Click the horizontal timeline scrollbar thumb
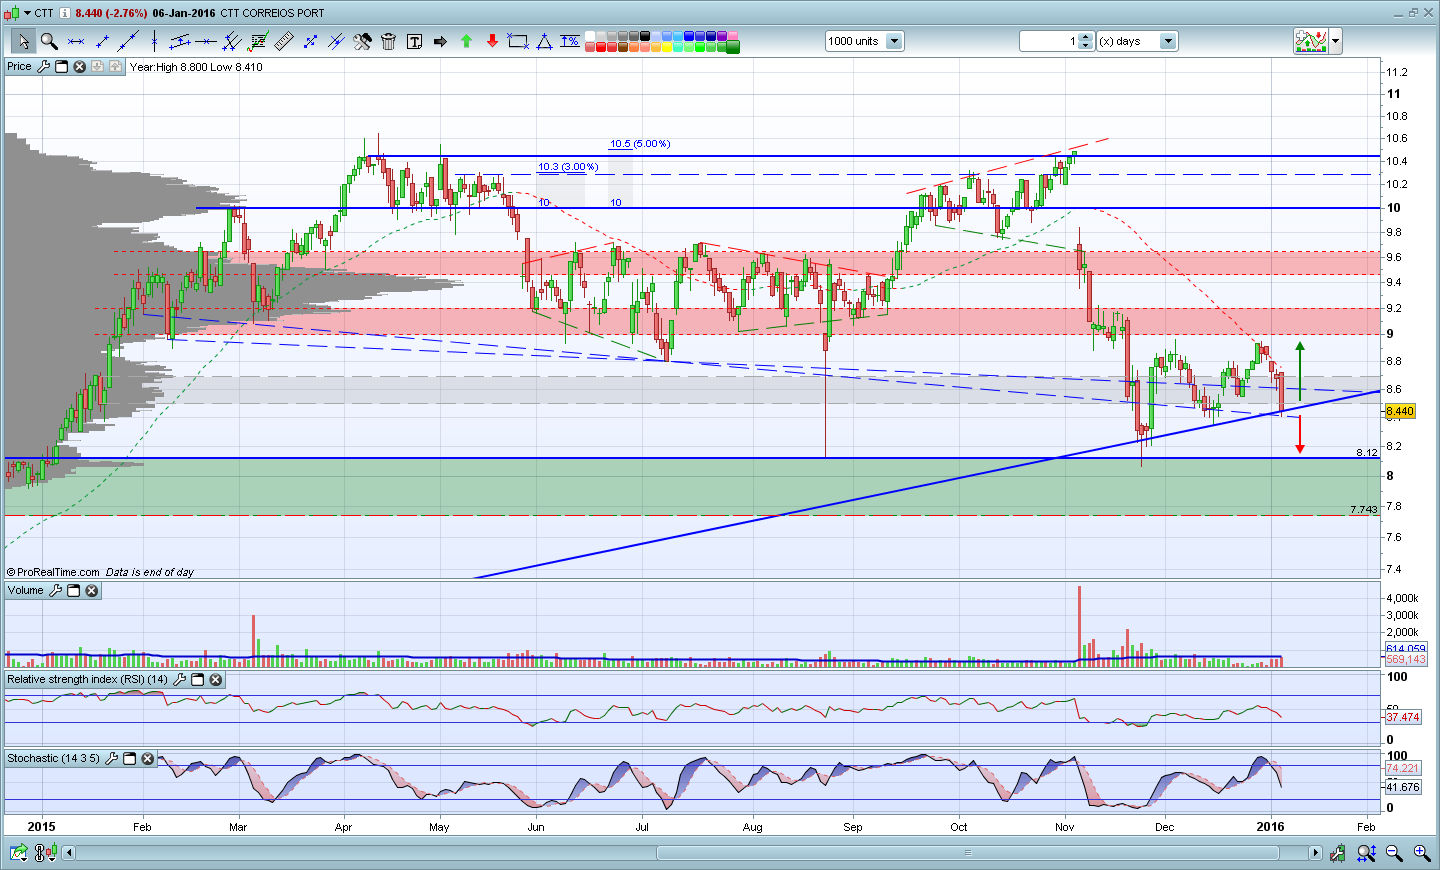The height and width of the screenshot is (870, 1440). [x=967, y=853]
